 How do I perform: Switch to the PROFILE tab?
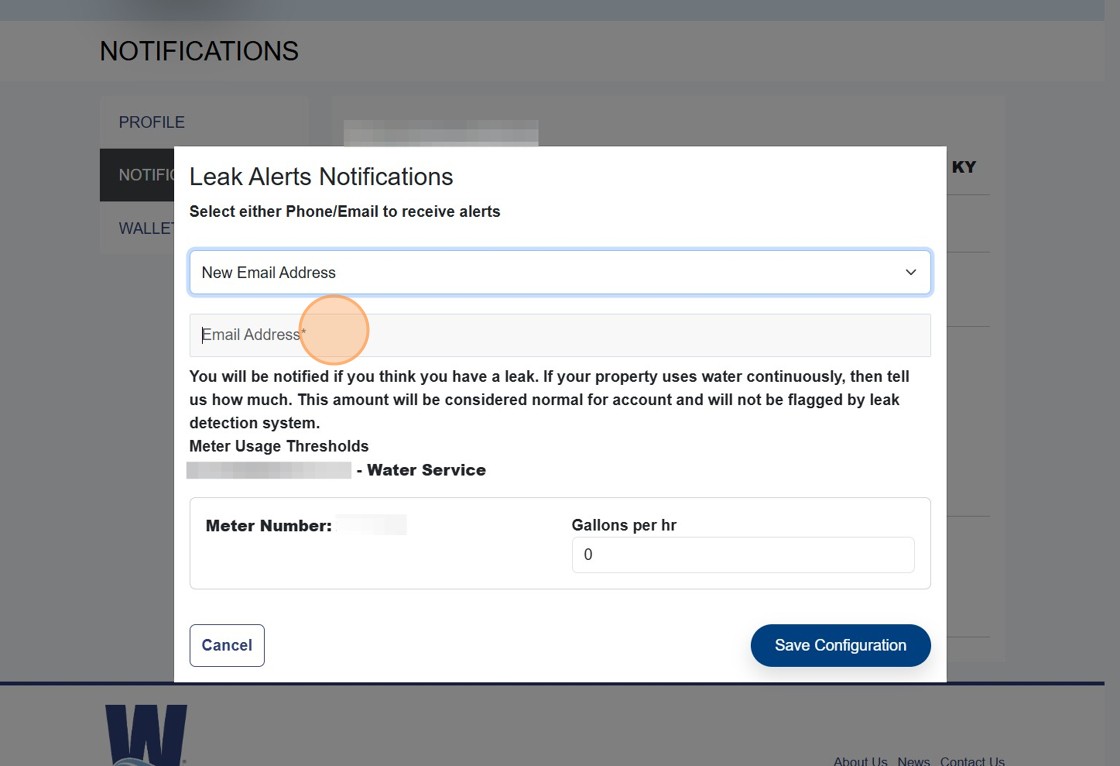pyautogui.click(x=151, y=122)
